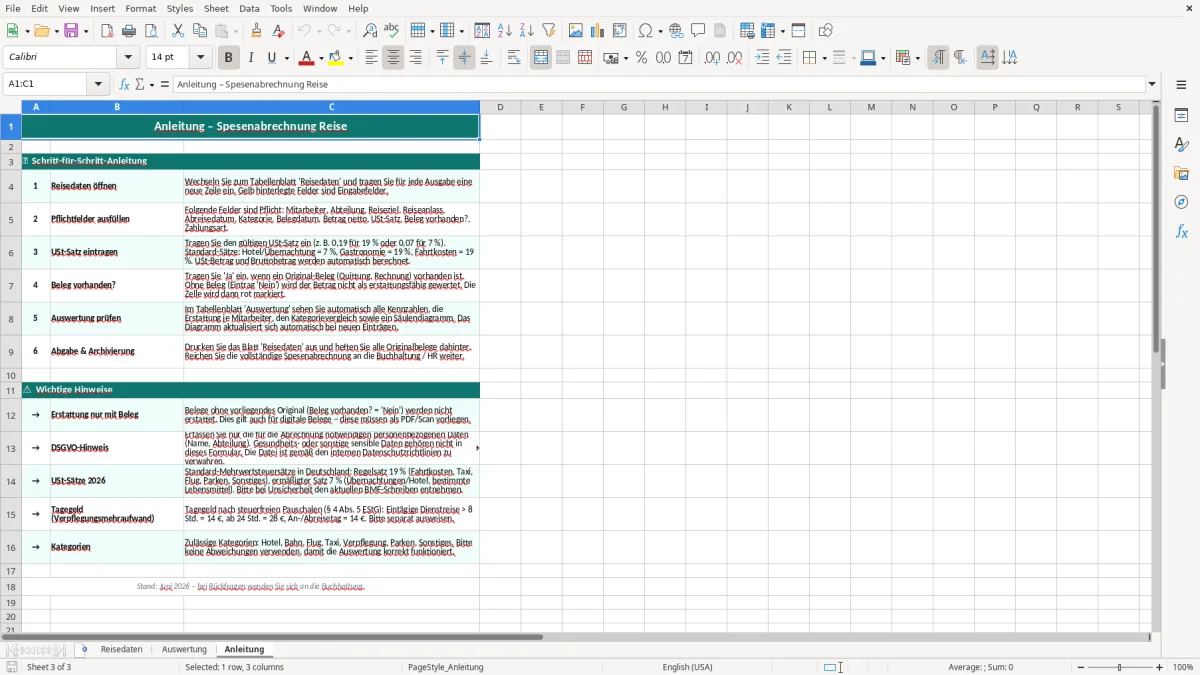Toggle Italic formatting
Viewport: 1200px width, 675px height.
[251, 58]
